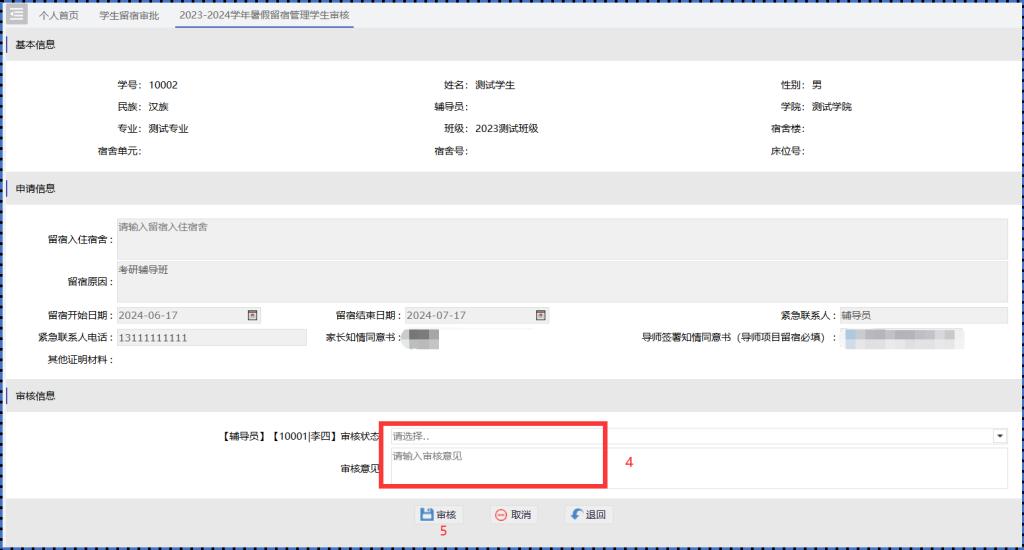Open calendar picker for 留宿开始日期
This screenshot has height=550, width=1024.
pos(253,315)
